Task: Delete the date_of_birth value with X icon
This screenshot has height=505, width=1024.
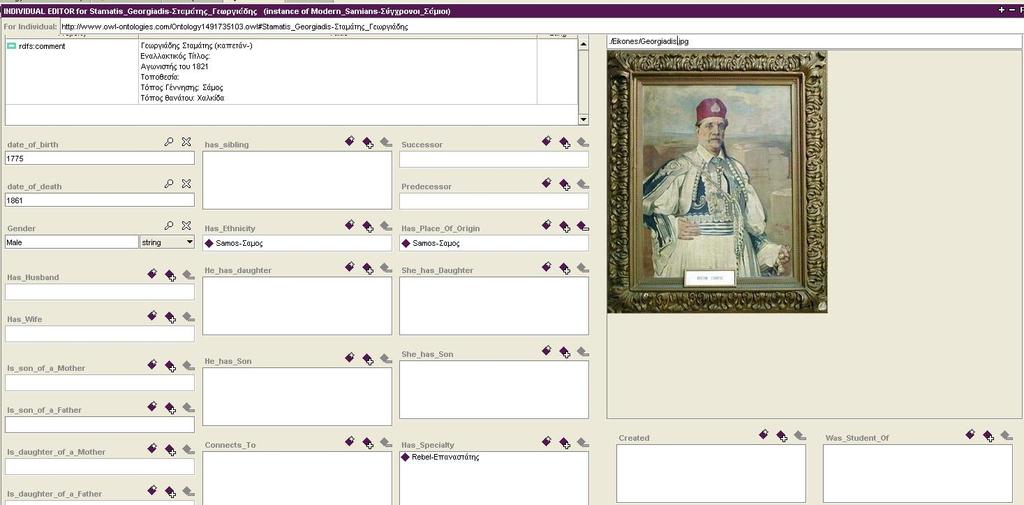Action: 186,141
